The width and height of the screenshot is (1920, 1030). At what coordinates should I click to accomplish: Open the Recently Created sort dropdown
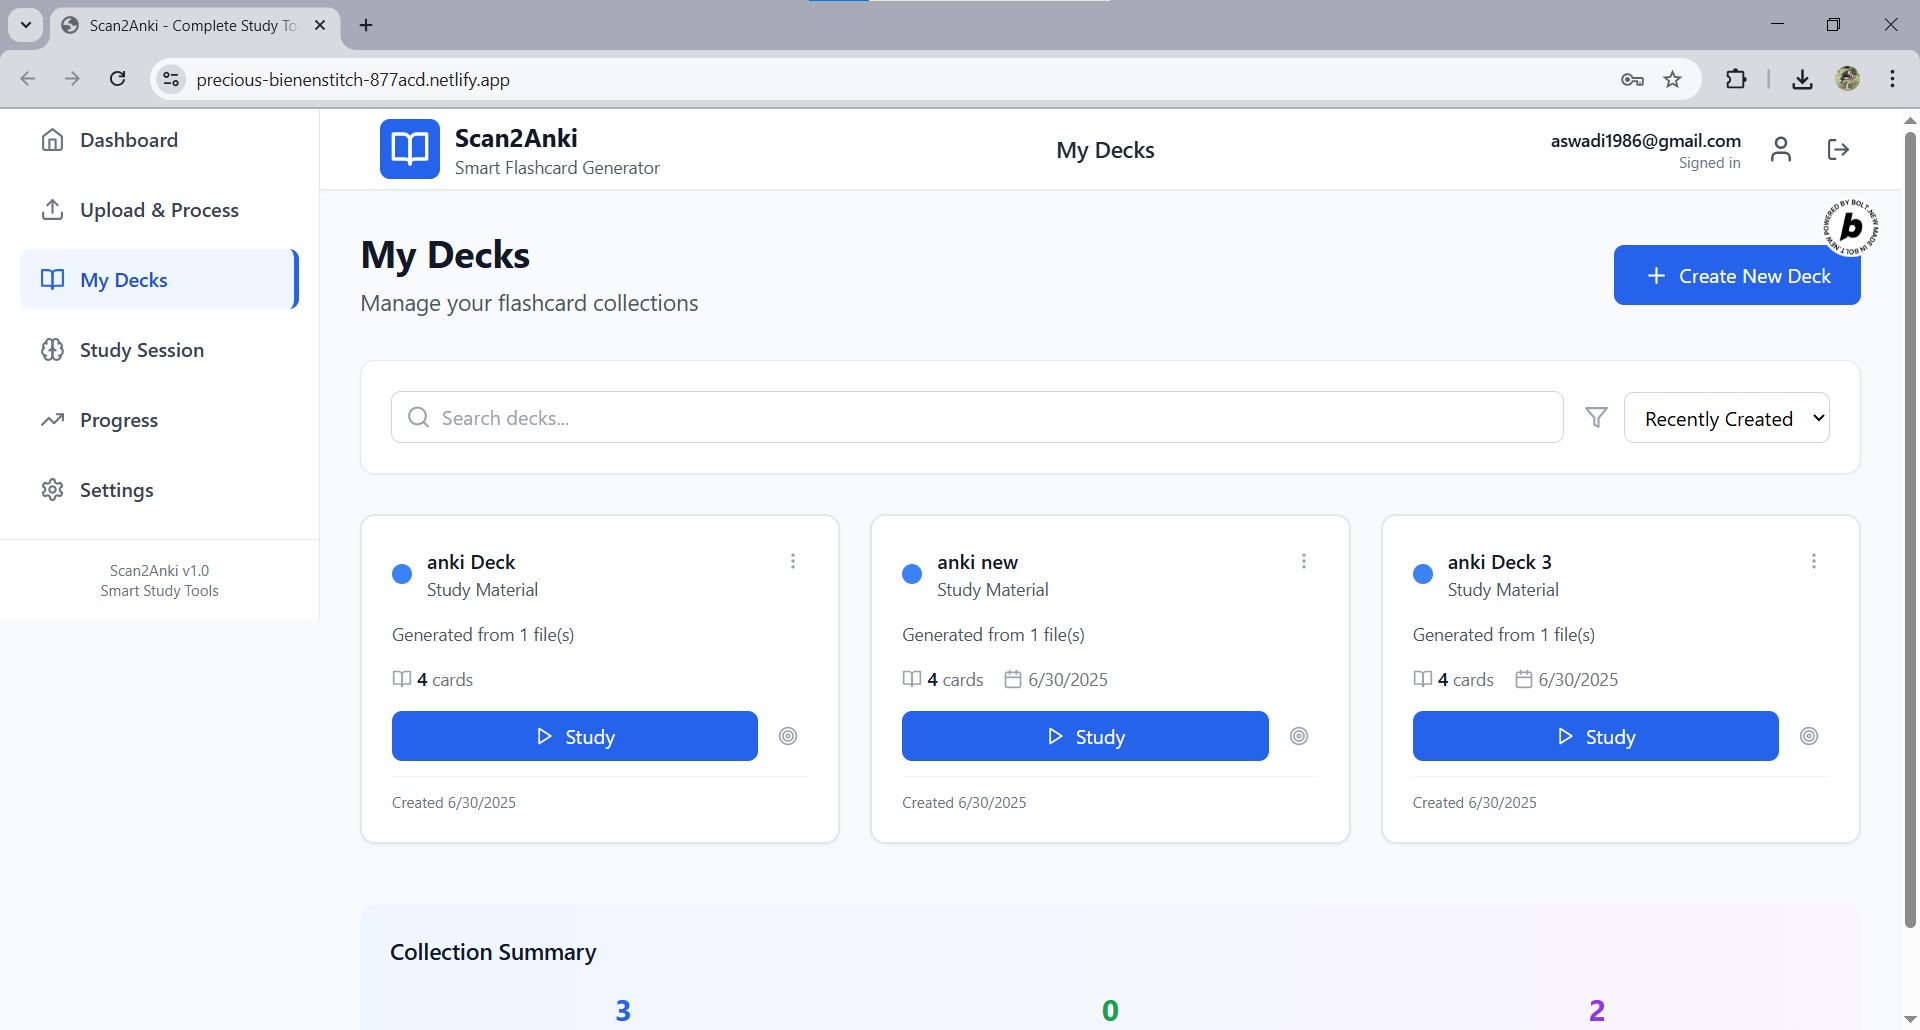click(1727, 418)
